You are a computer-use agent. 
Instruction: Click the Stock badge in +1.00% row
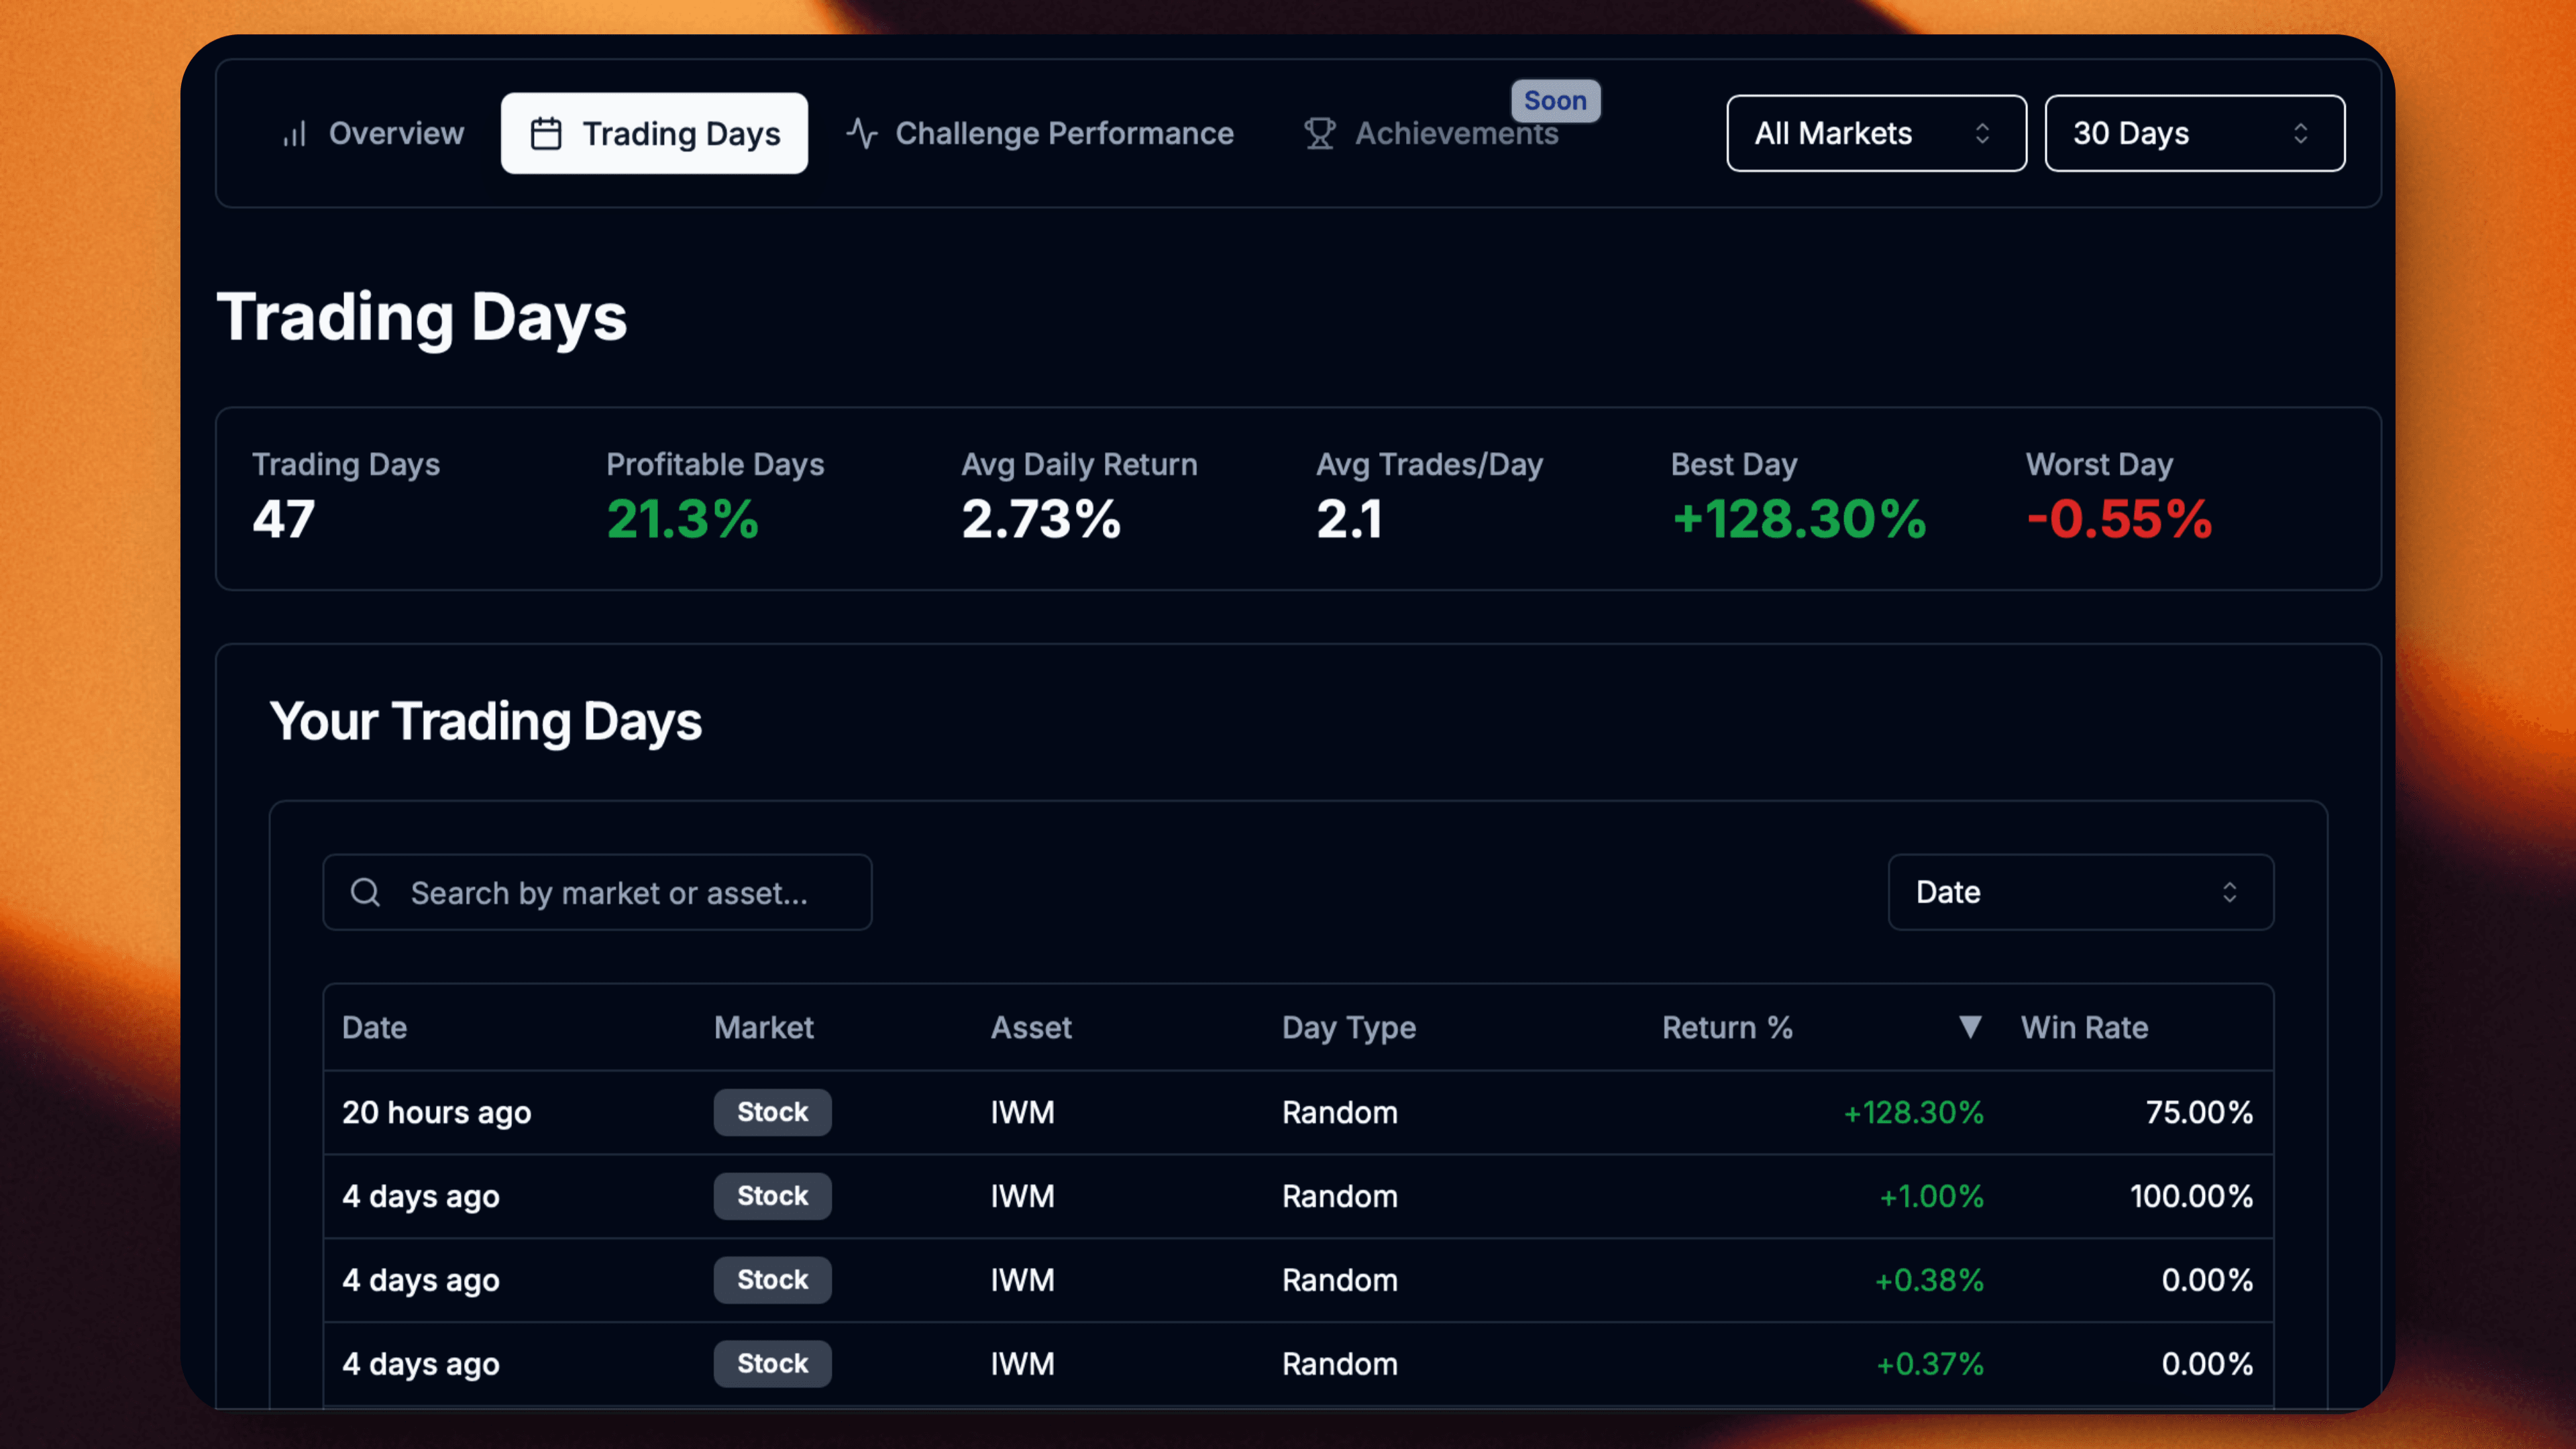pos(772,1196)
